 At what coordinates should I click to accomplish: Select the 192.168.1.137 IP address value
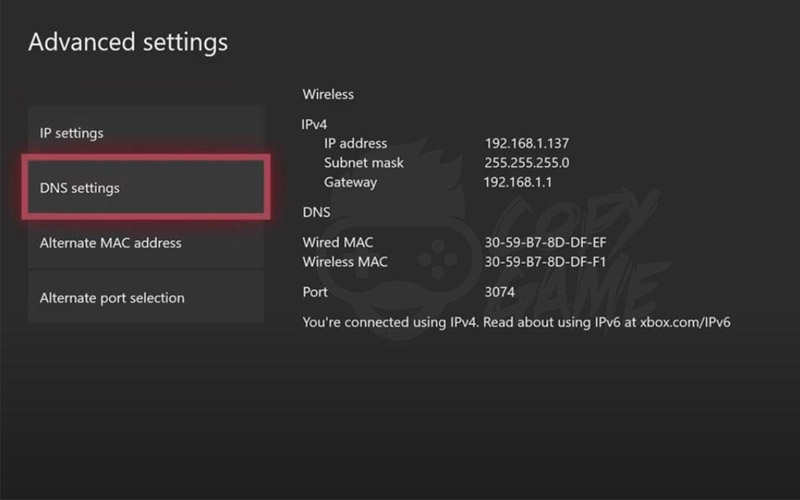(x=528, y=143)
